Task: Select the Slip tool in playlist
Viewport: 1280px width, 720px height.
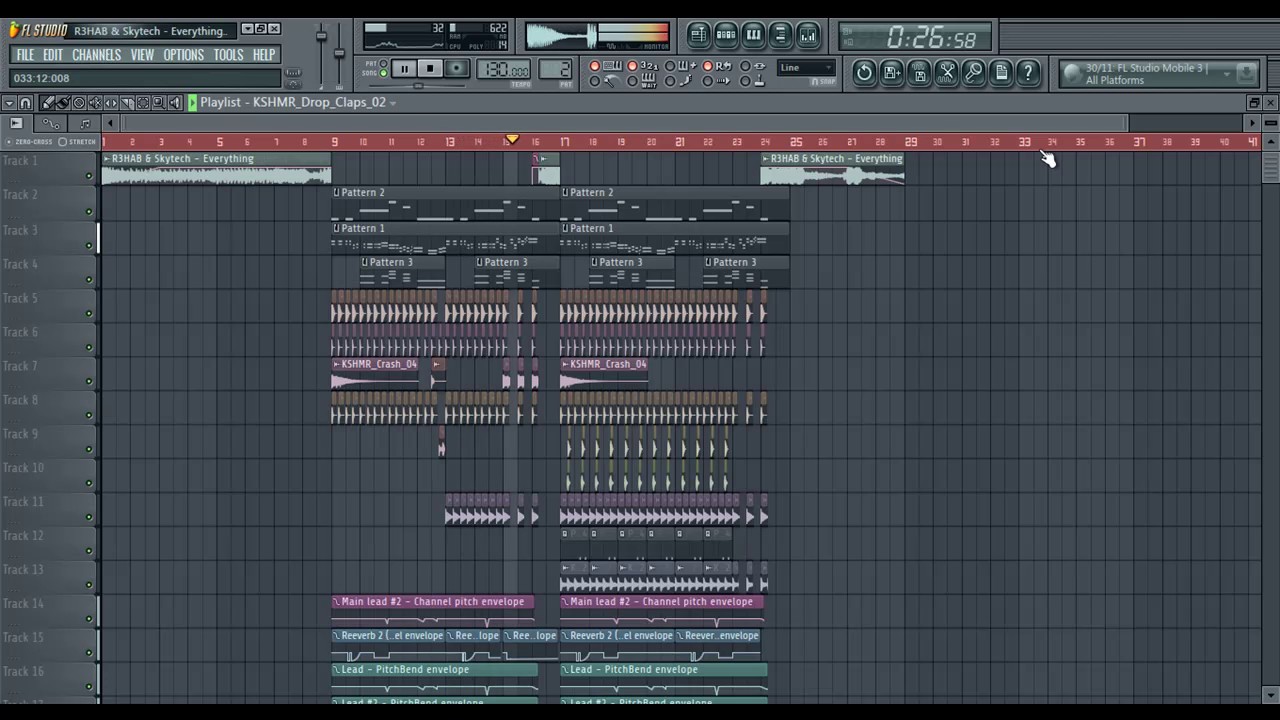Action: pos(111,103)
